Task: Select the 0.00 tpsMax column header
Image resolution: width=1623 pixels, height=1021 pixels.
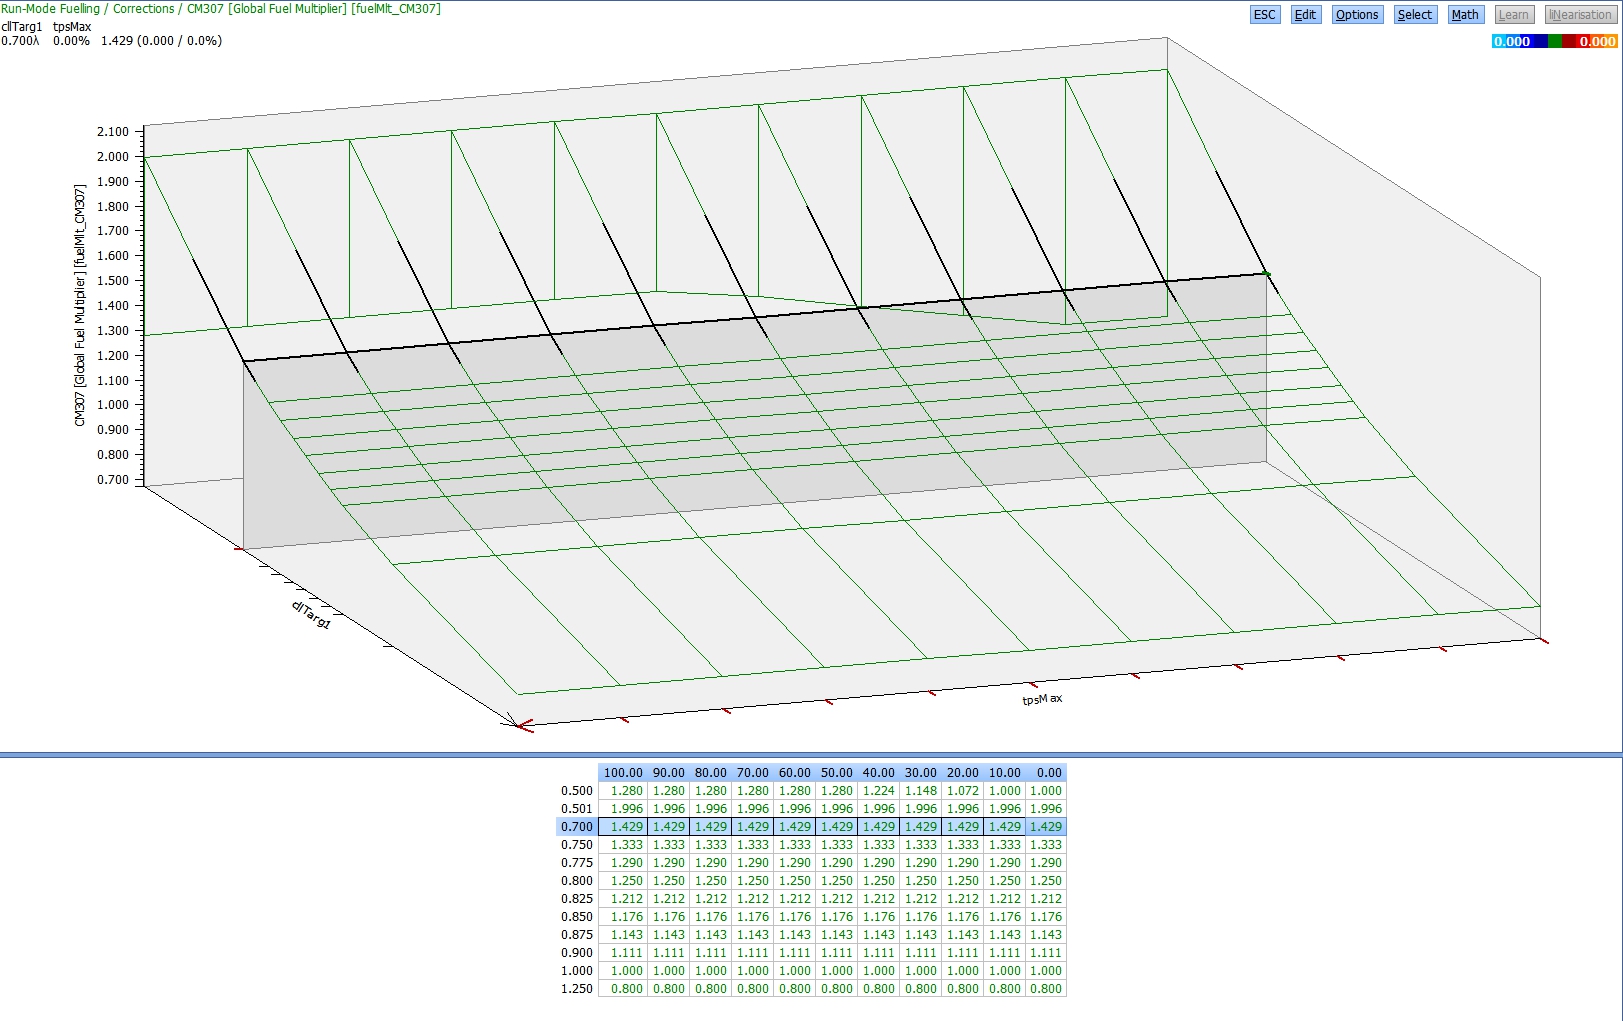Action: pos(1048,773)
